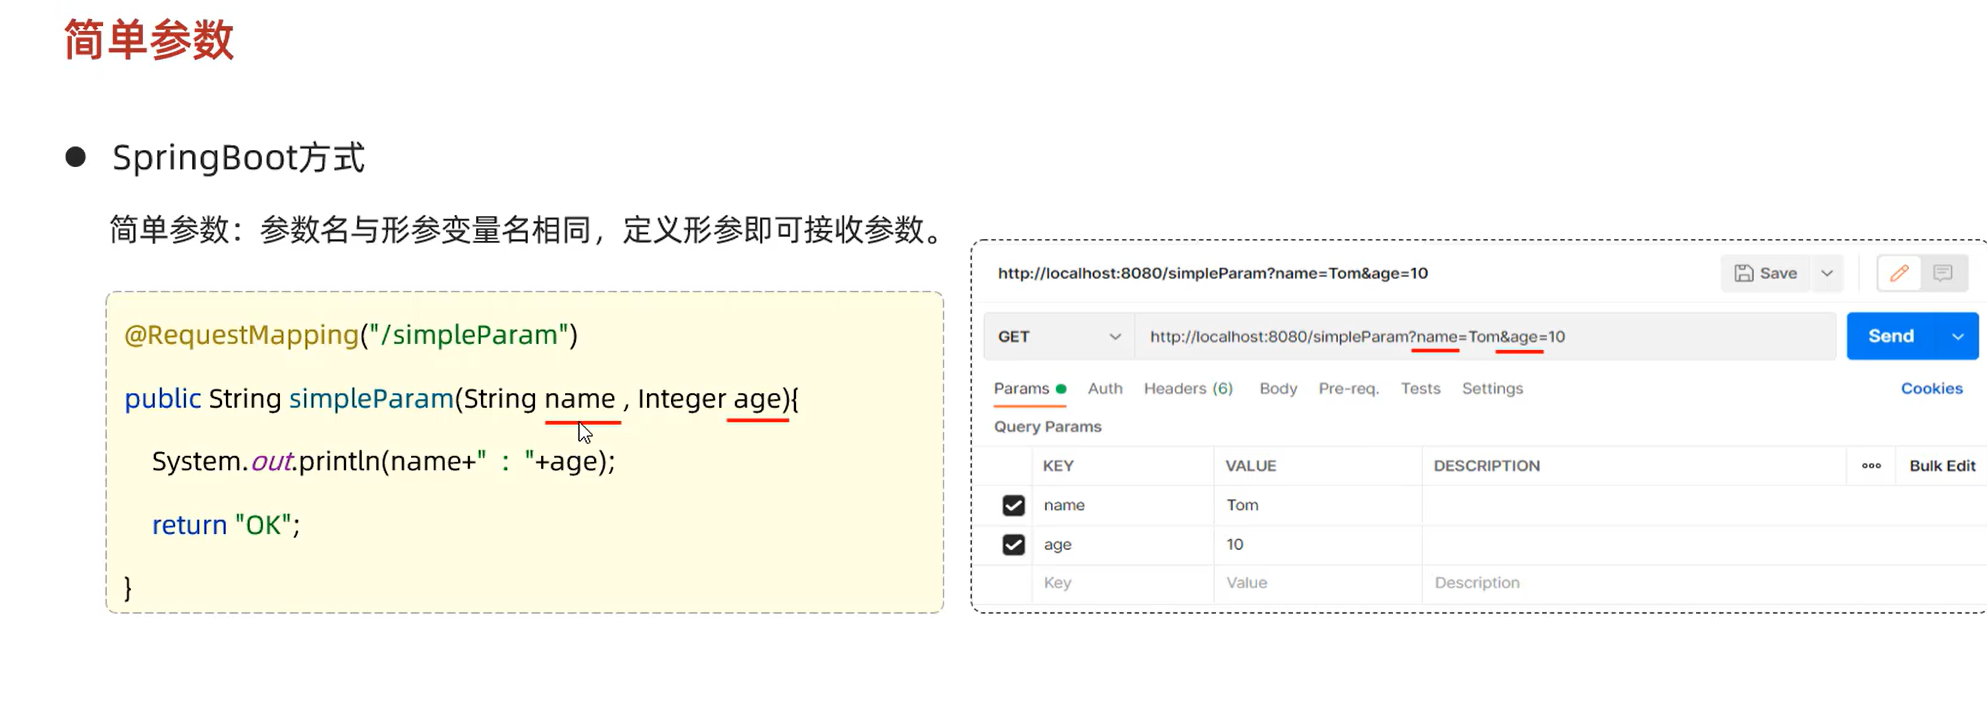Open the Headers (6) tab

tap(1188, 389)
